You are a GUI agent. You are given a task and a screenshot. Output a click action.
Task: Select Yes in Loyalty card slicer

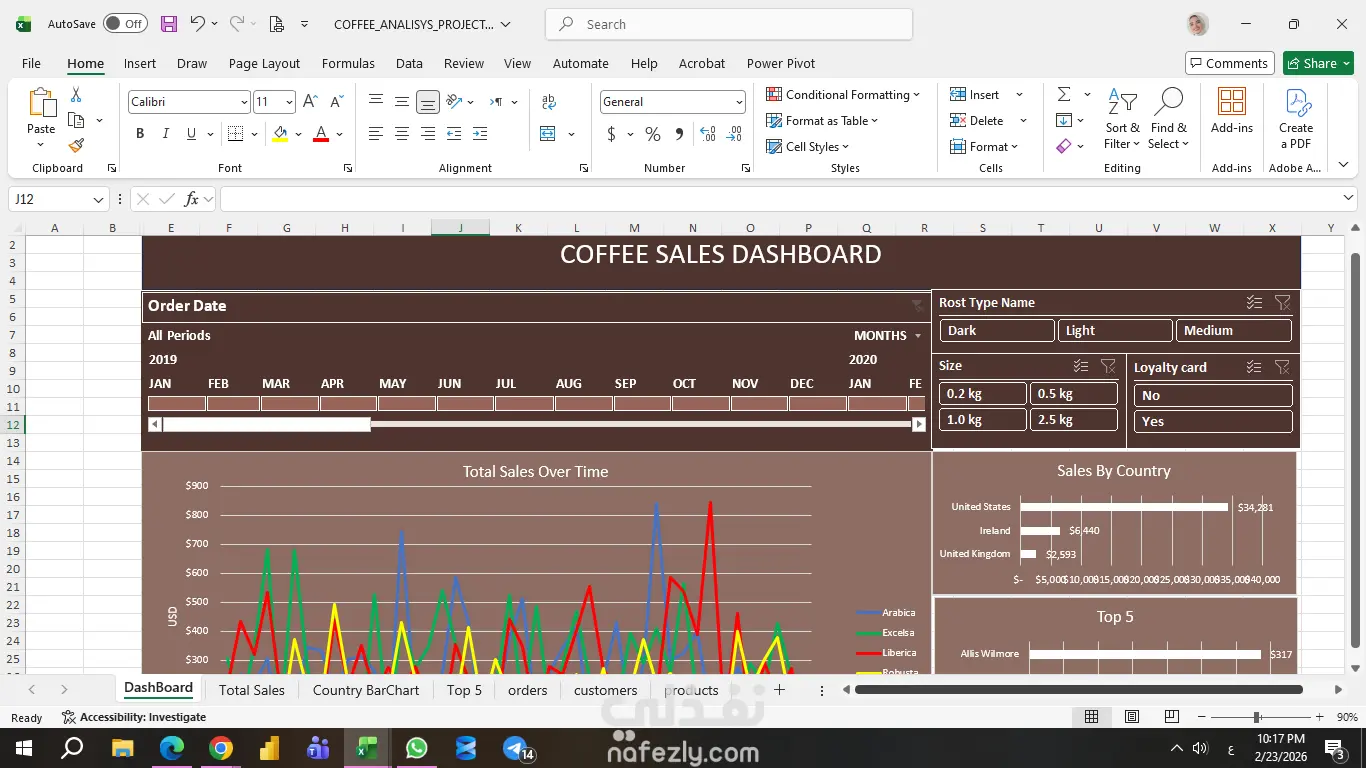(x=1213, y=421)
